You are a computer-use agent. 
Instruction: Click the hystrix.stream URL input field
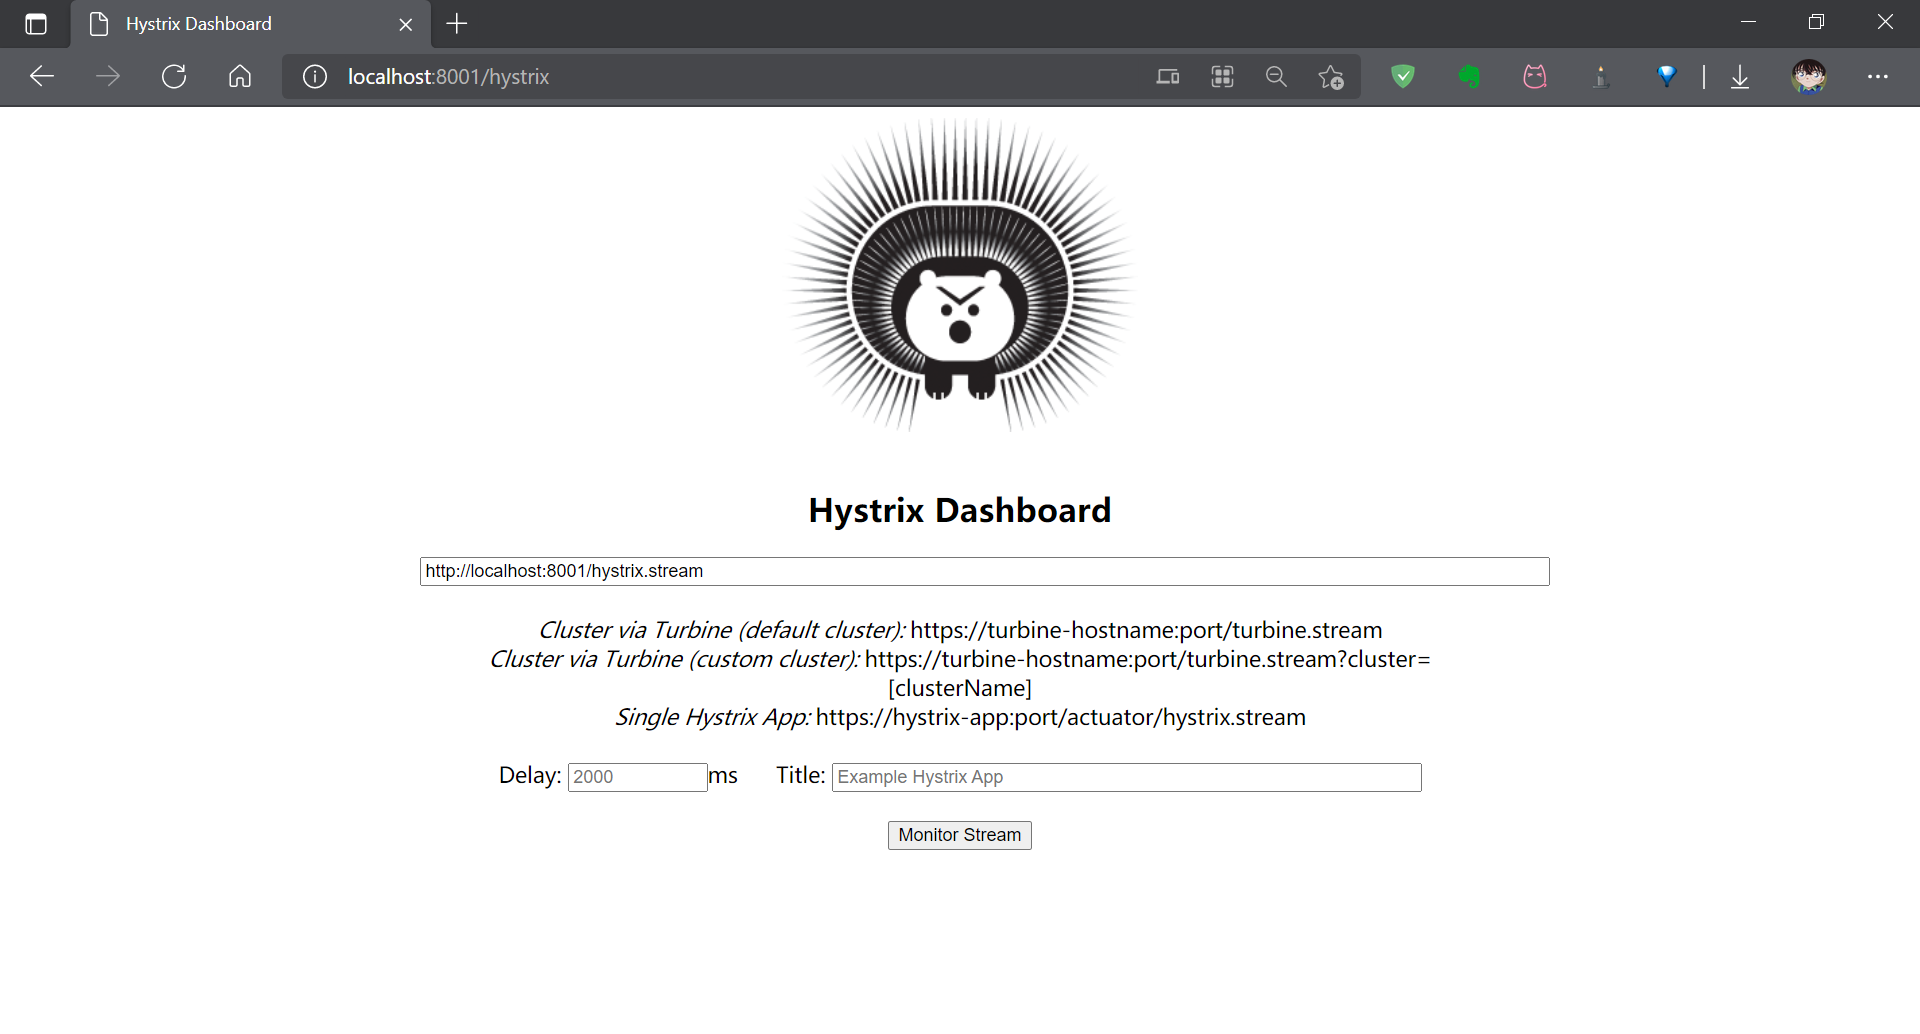click(x=984, y=571)
